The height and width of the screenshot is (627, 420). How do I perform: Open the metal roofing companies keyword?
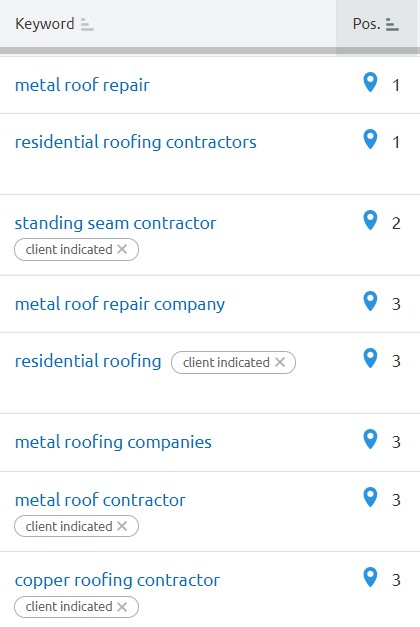click(113, 442)
